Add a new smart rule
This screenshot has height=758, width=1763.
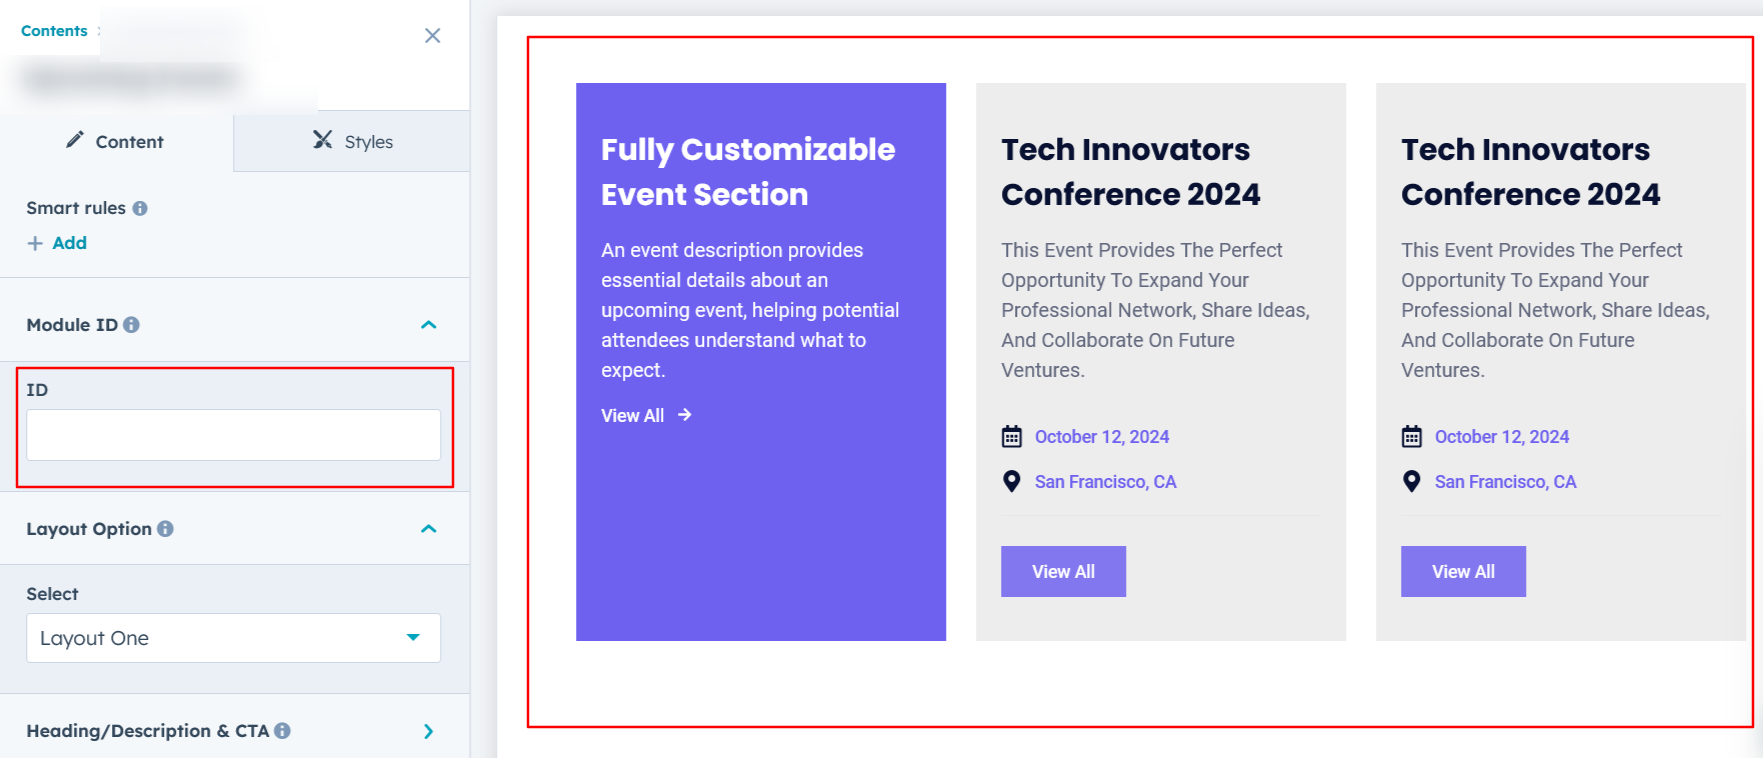click(x=58, y=243)
